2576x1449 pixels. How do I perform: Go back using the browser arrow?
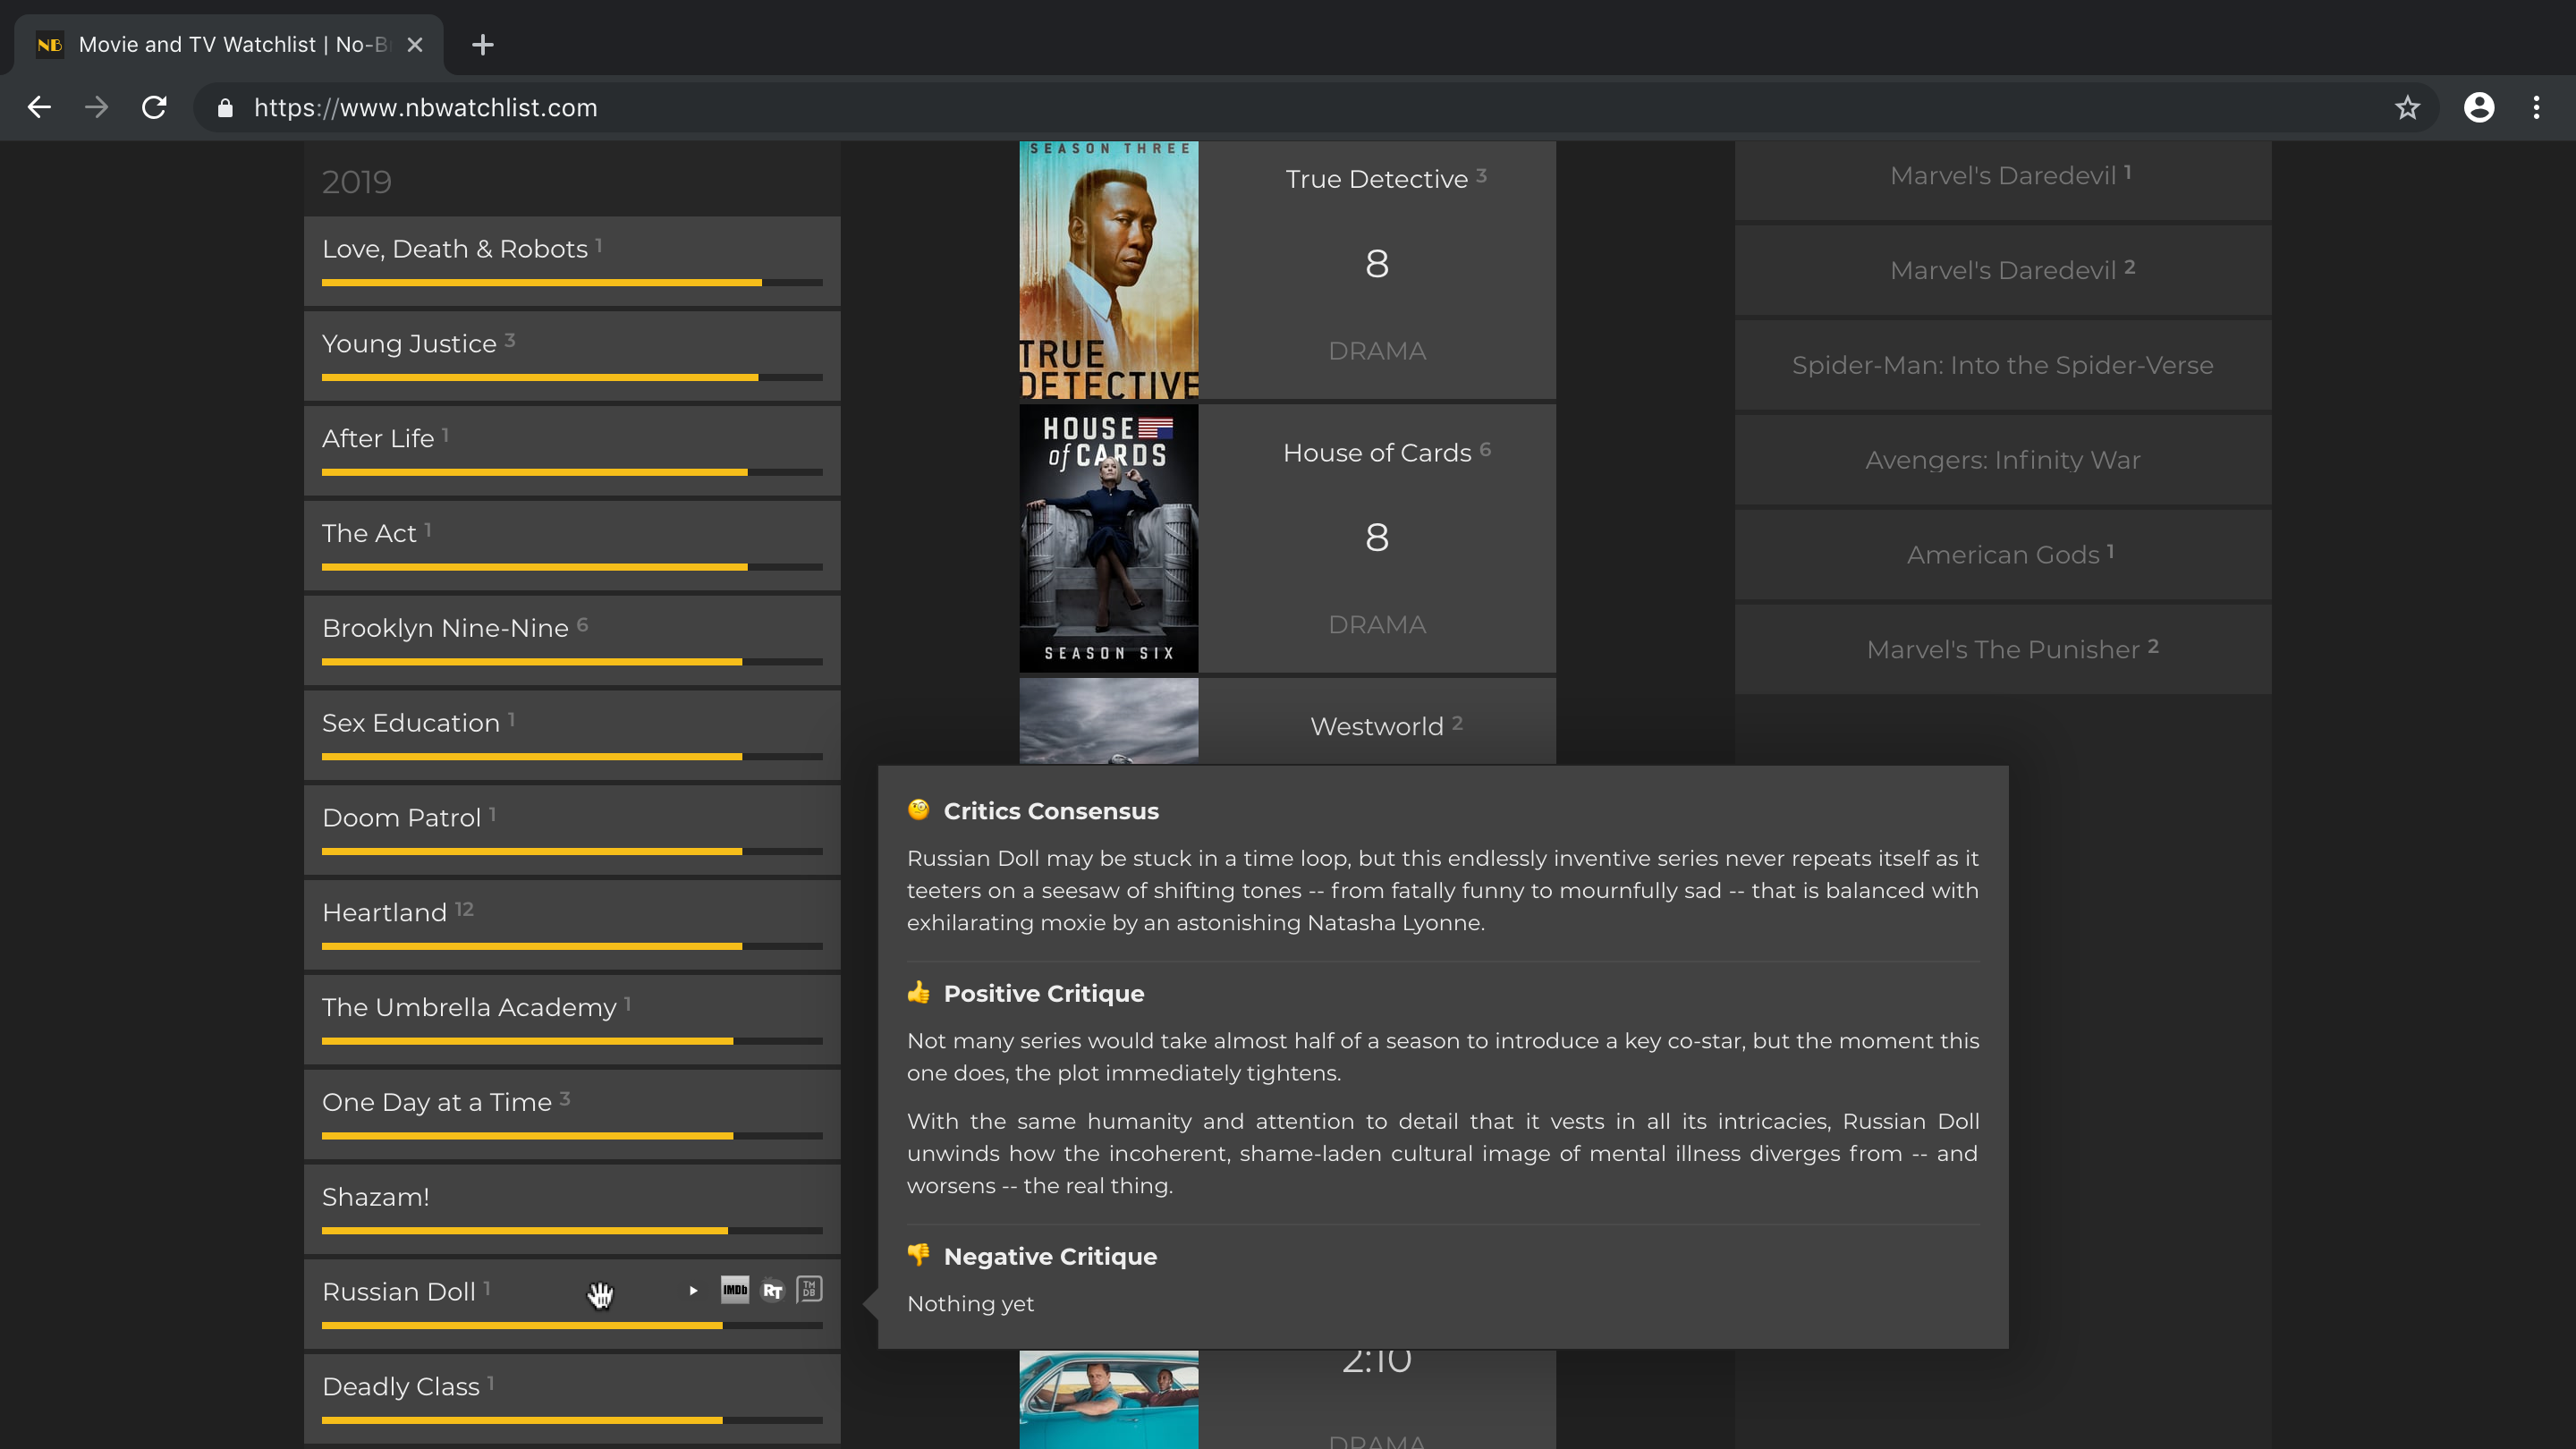tap(39, 107)
